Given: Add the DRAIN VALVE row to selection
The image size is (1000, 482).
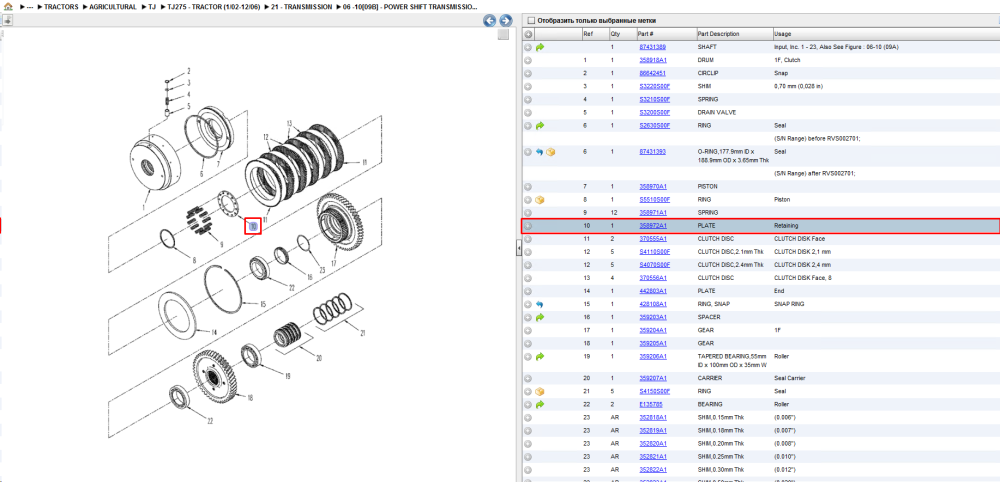Looking at the screenshot, I should coord(528,112).
